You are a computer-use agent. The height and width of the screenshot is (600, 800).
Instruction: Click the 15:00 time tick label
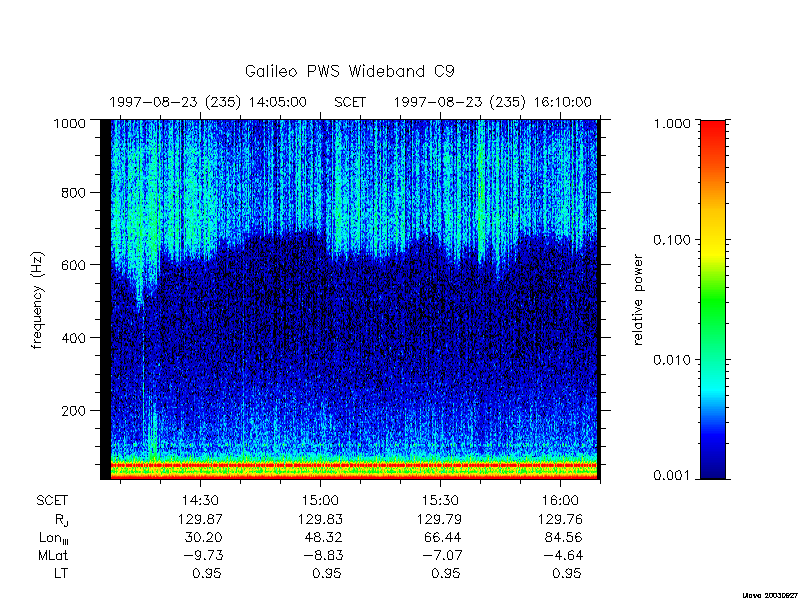pyautogui.click(x=320, y=501)
